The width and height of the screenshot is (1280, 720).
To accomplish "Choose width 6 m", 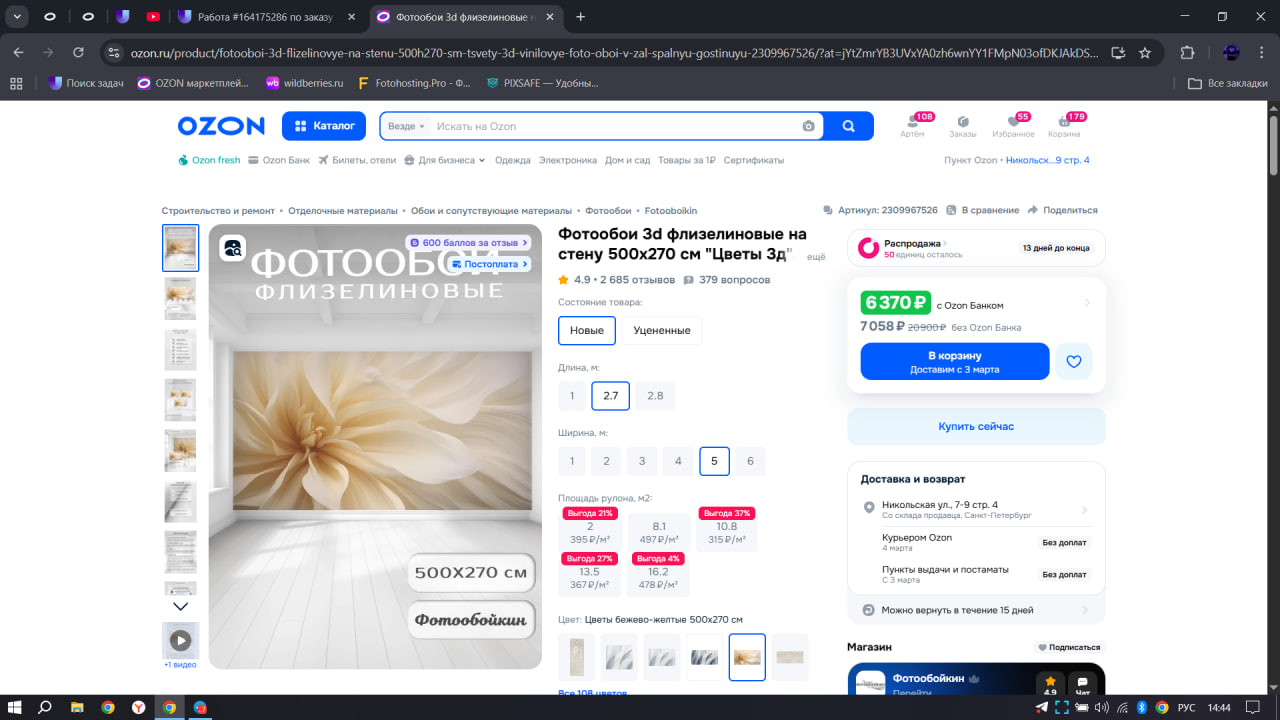I will (750, 461).
